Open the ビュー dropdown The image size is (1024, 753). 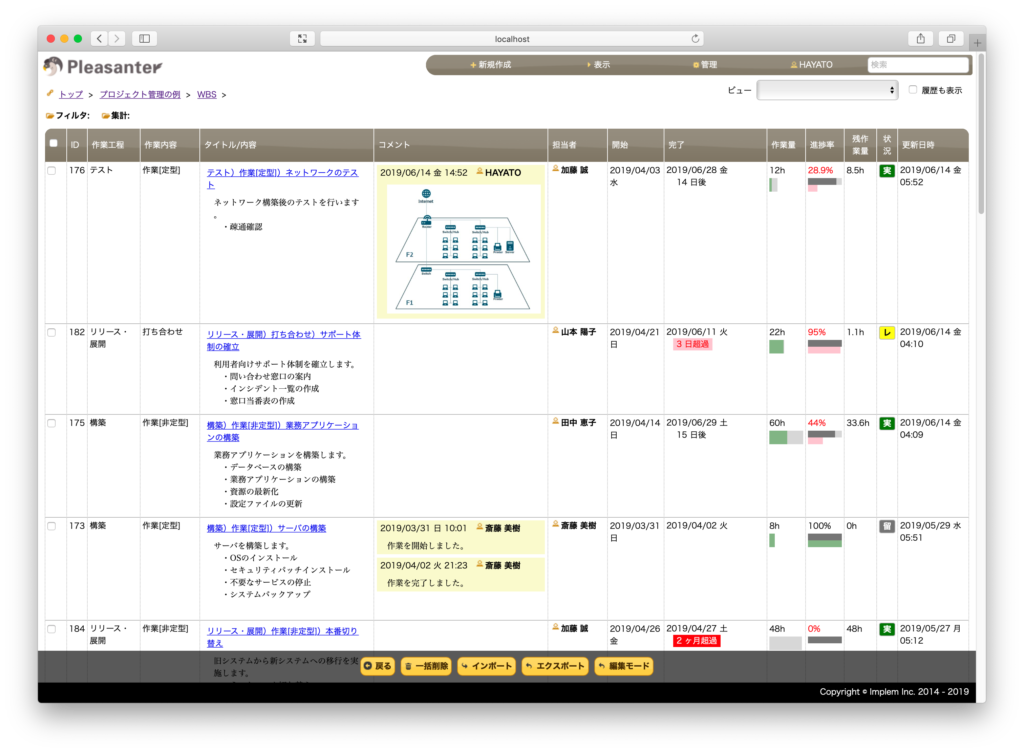pyautogui.click(x=827, y=90)
